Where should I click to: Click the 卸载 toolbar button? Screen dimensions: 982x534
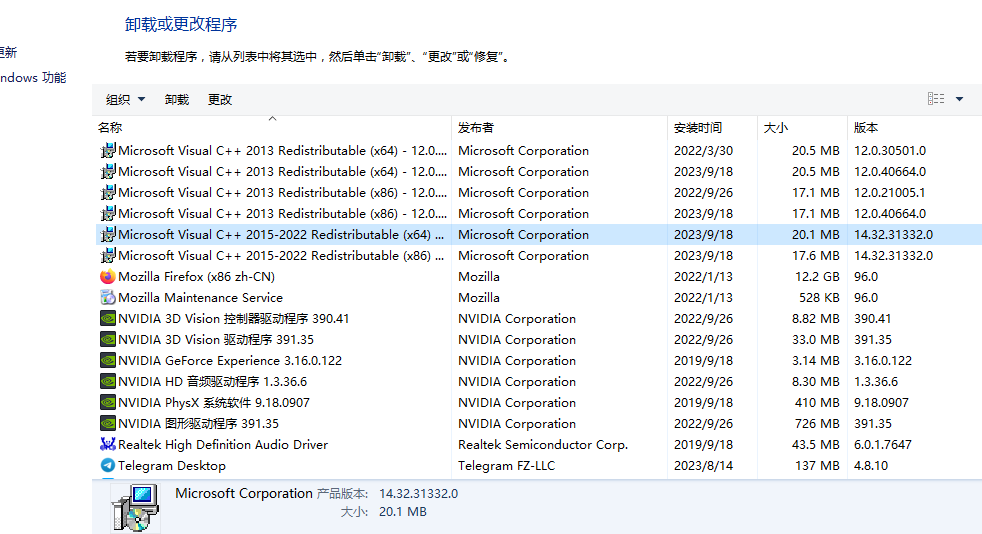tap(177, 100)
